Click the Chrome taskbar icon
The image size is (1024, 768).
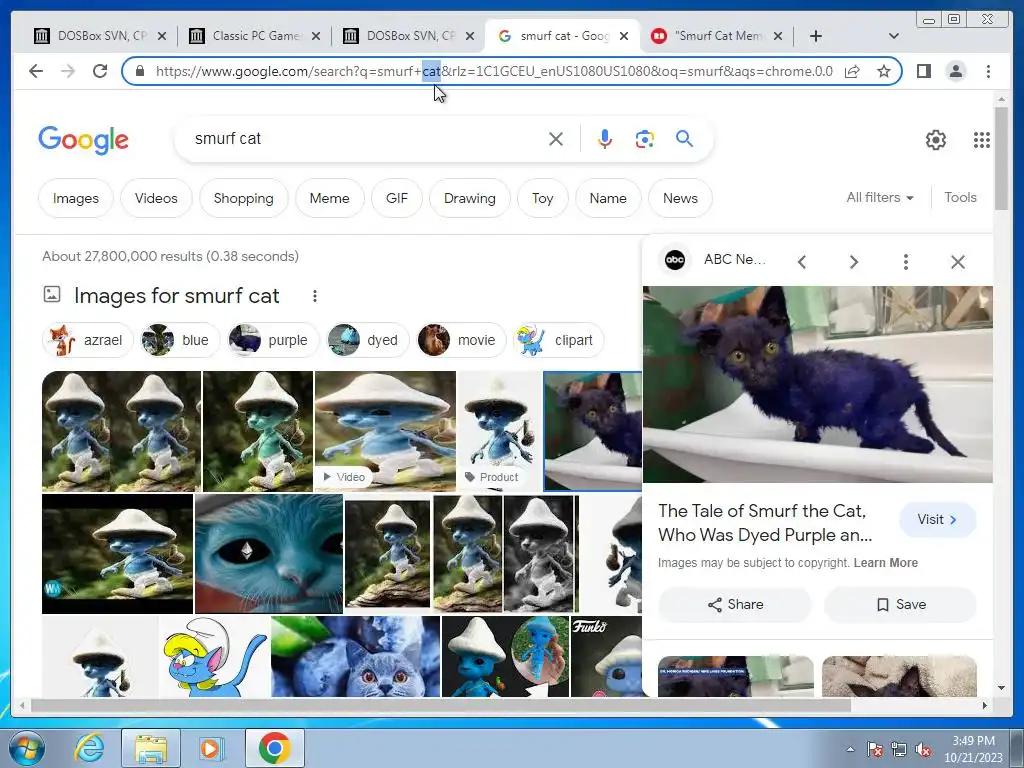click(275, 748)
